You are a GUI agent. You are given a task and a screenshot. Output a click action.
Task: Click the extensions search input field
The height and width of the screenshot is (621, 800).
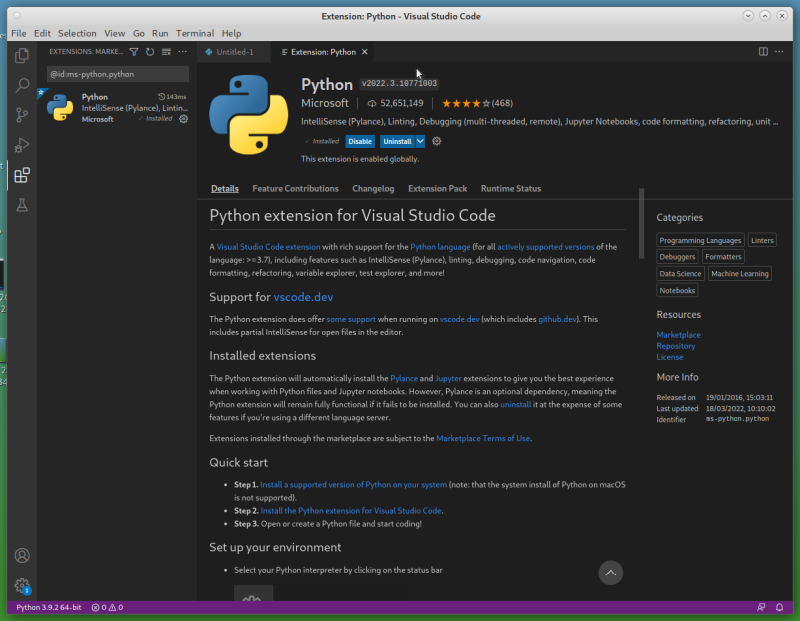(x=118, y=74)
